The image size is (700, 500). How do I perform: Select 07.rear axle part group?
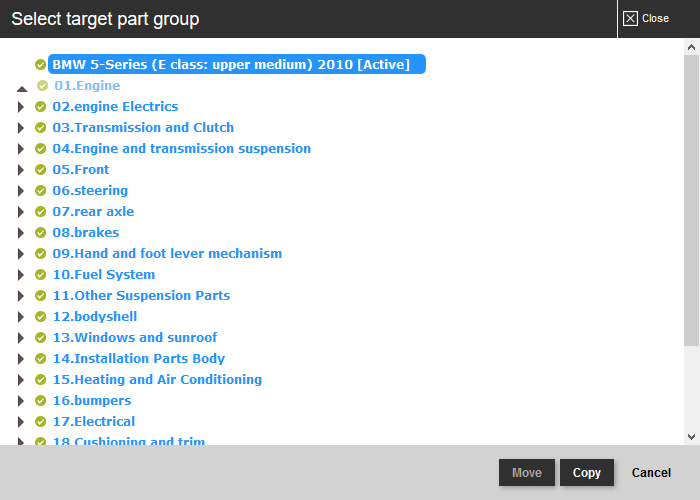click(93, 211)
